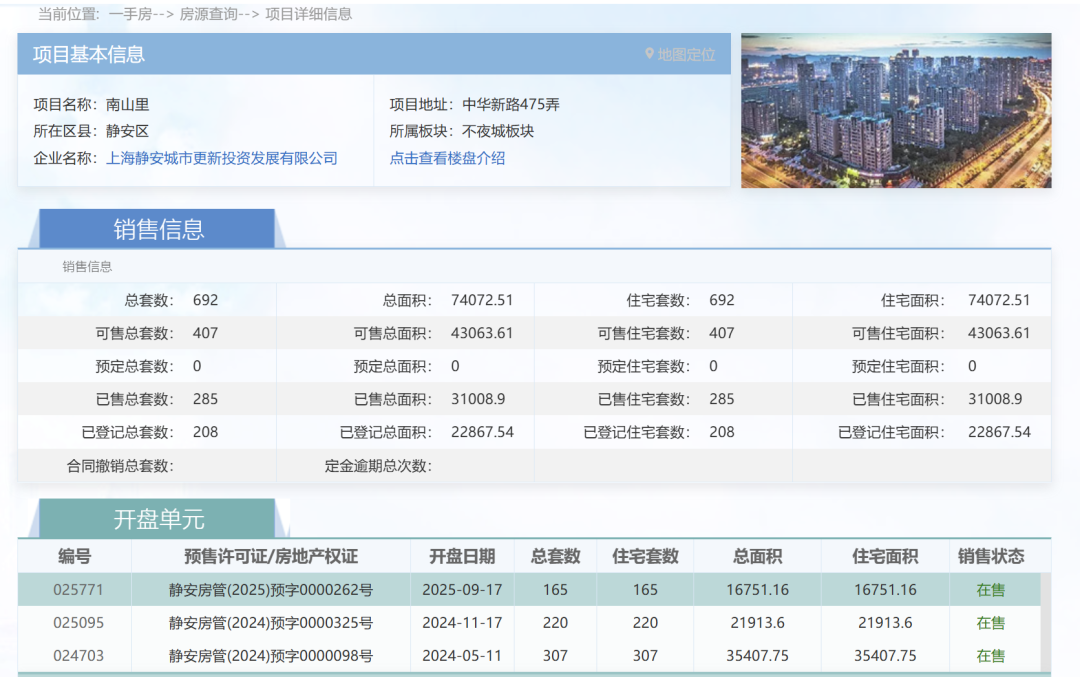Click opening date 2024-11-17

click(462, 623)
